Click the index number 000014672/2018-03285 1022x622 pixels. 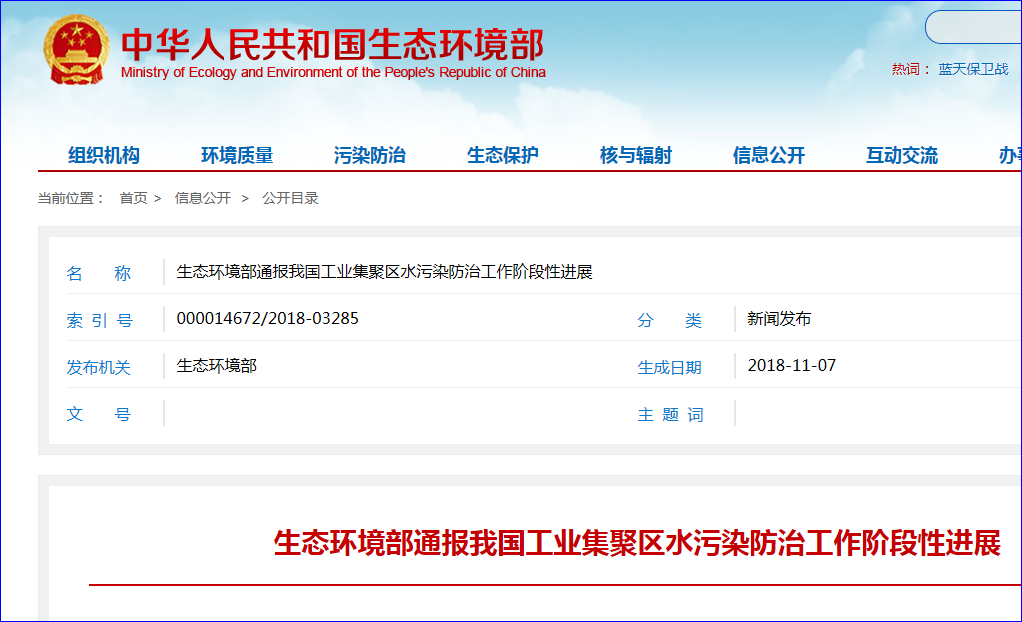[267, 319]
